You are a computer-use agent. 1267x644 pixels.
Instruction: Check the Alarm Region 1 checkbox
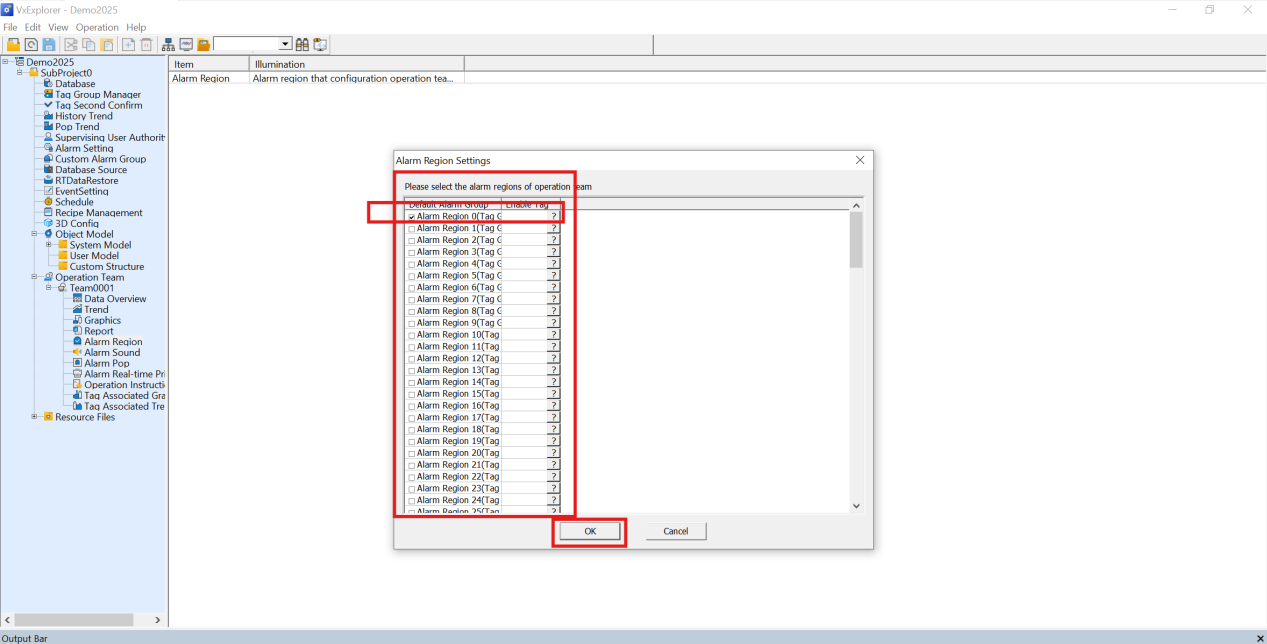[x=412, y=229]
